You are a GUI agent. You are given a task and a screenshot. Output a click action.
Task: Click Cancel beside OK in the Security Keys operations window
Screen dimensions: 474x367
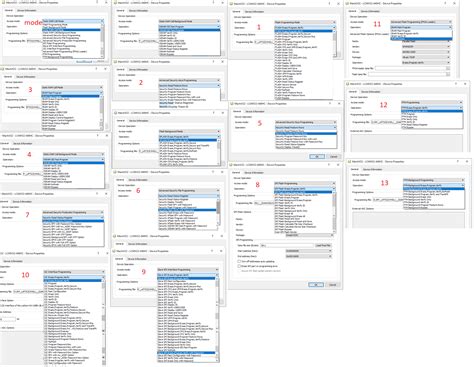(x=333, y=156)
